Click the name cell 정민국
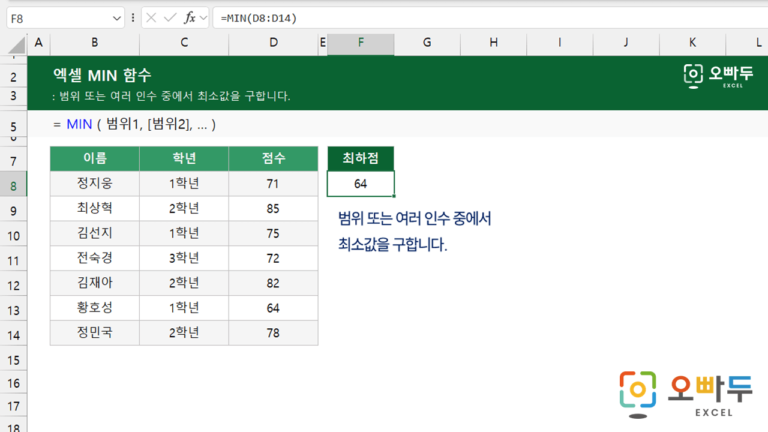This screenshot has width=768, height=432. [x=95, y=333]
